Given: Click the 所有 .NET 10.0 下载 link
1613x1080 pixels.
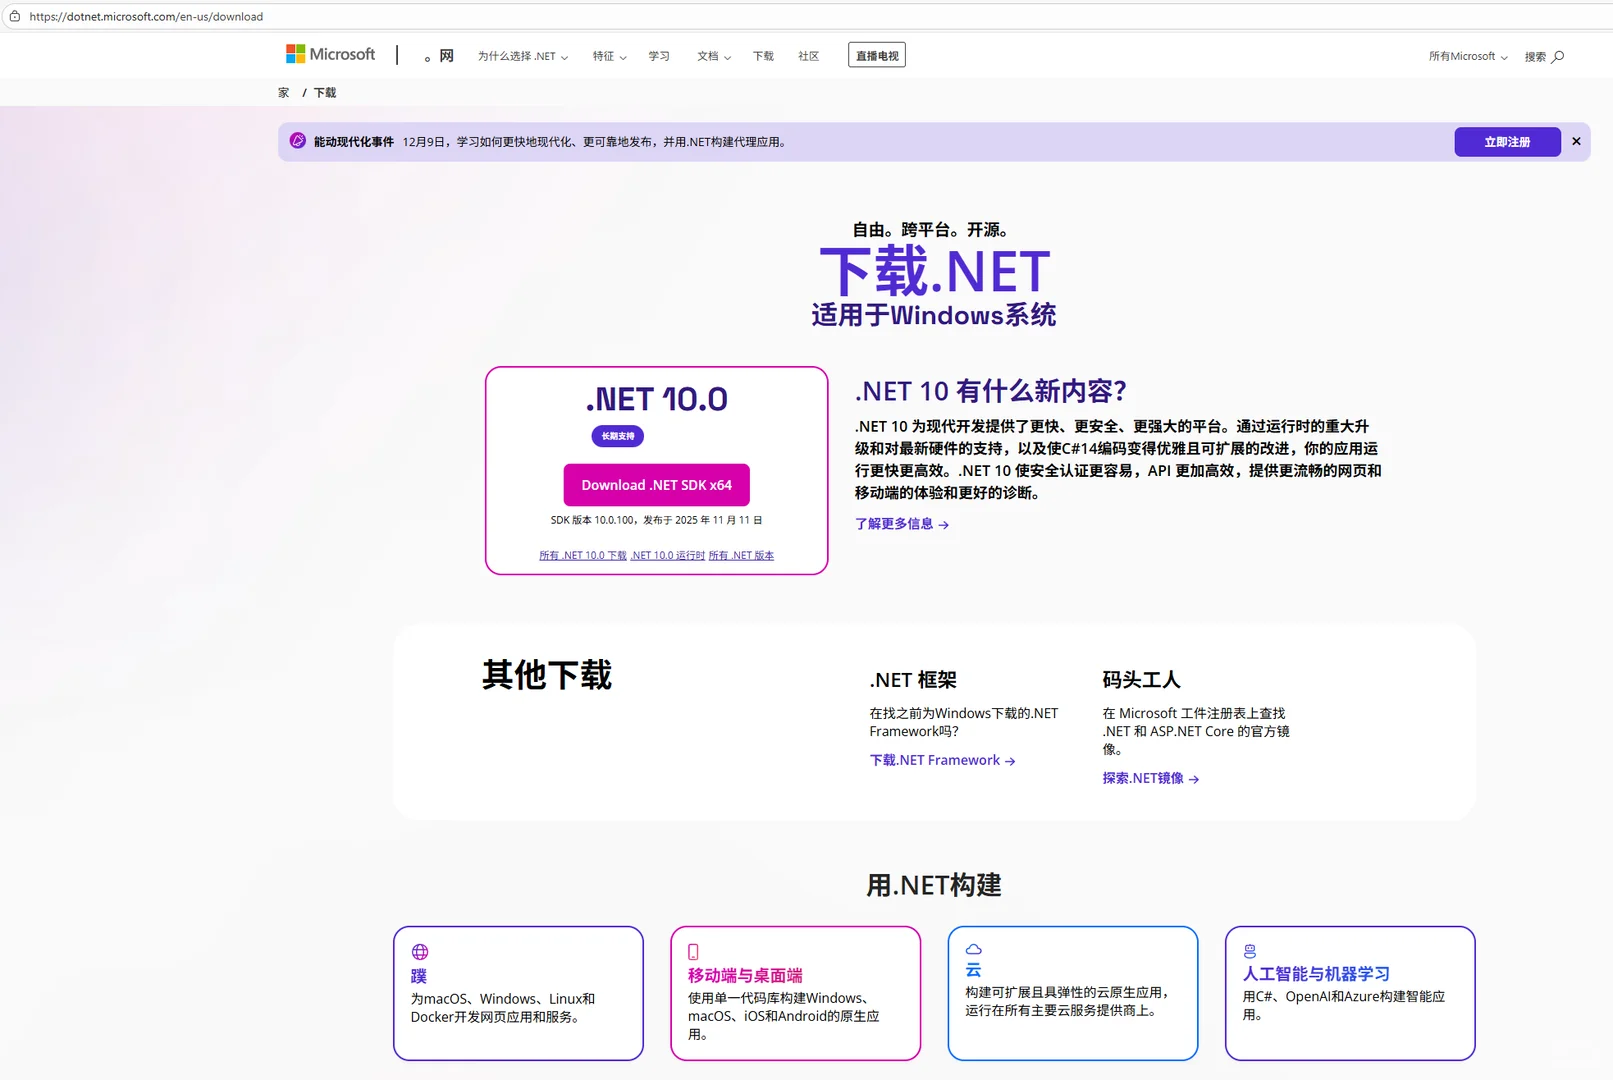Looking at the screenshot, I should (582, 555).
